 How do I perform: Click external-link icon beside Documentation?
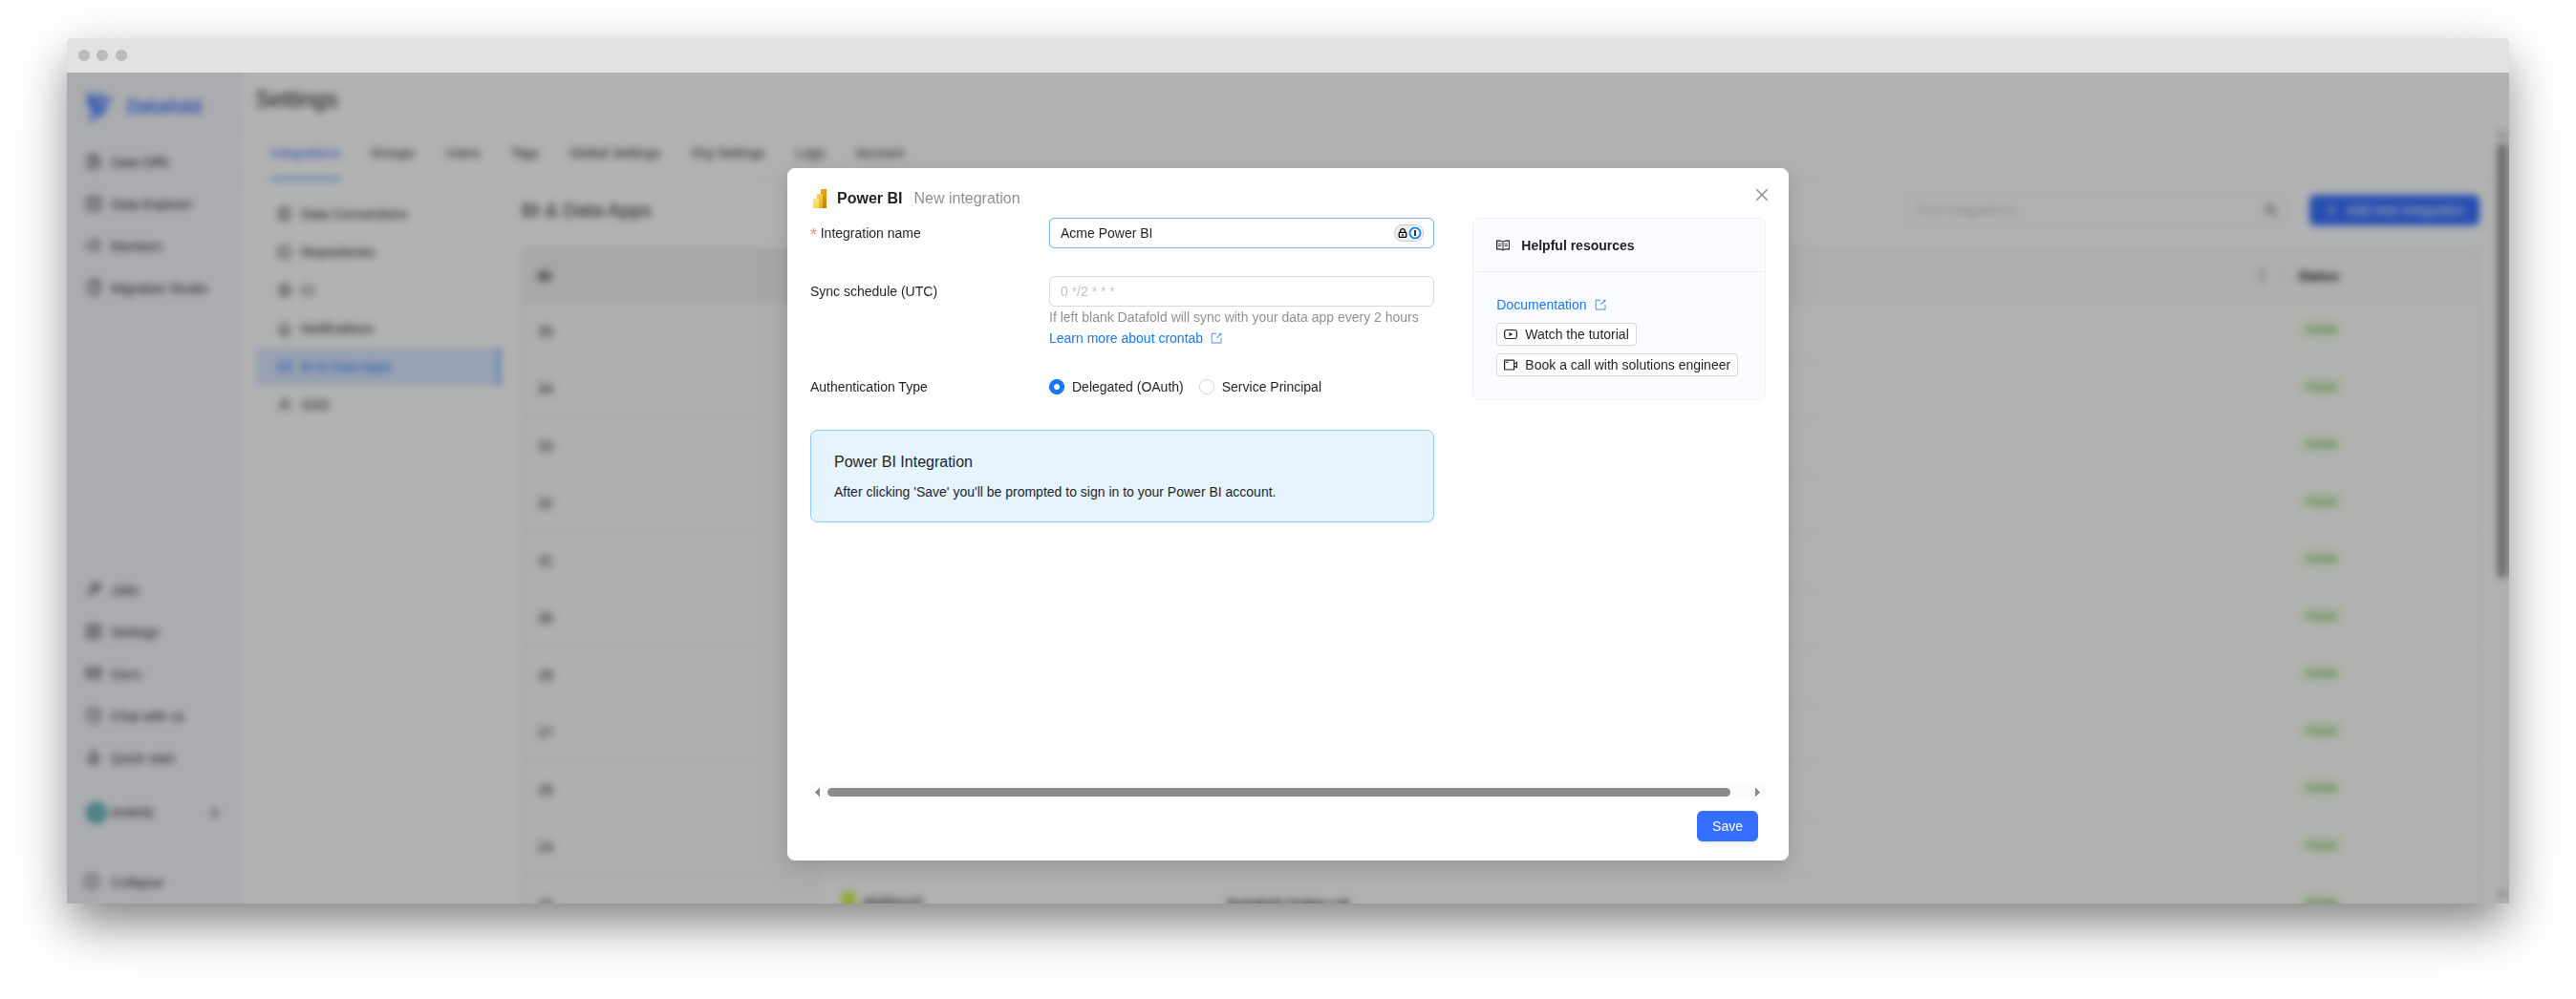click(1600, 305)
